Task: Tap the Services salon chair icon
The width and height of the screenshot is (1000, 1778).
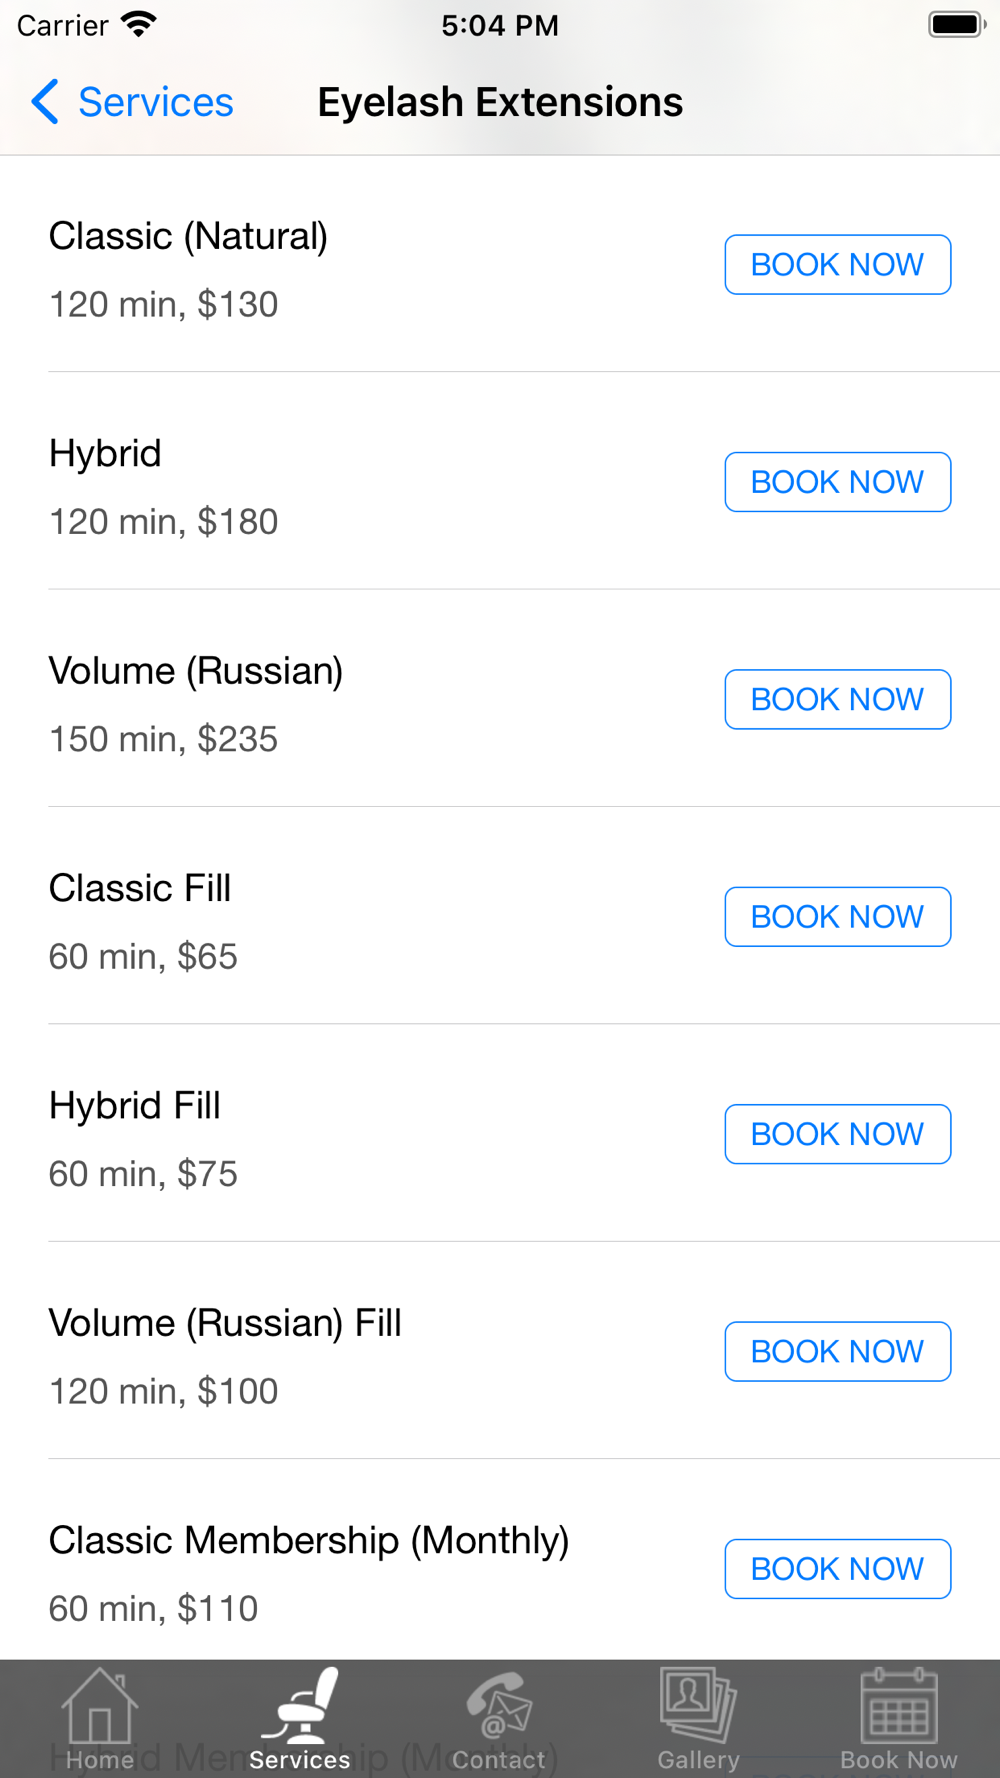Action: [x=300, y=1707]
